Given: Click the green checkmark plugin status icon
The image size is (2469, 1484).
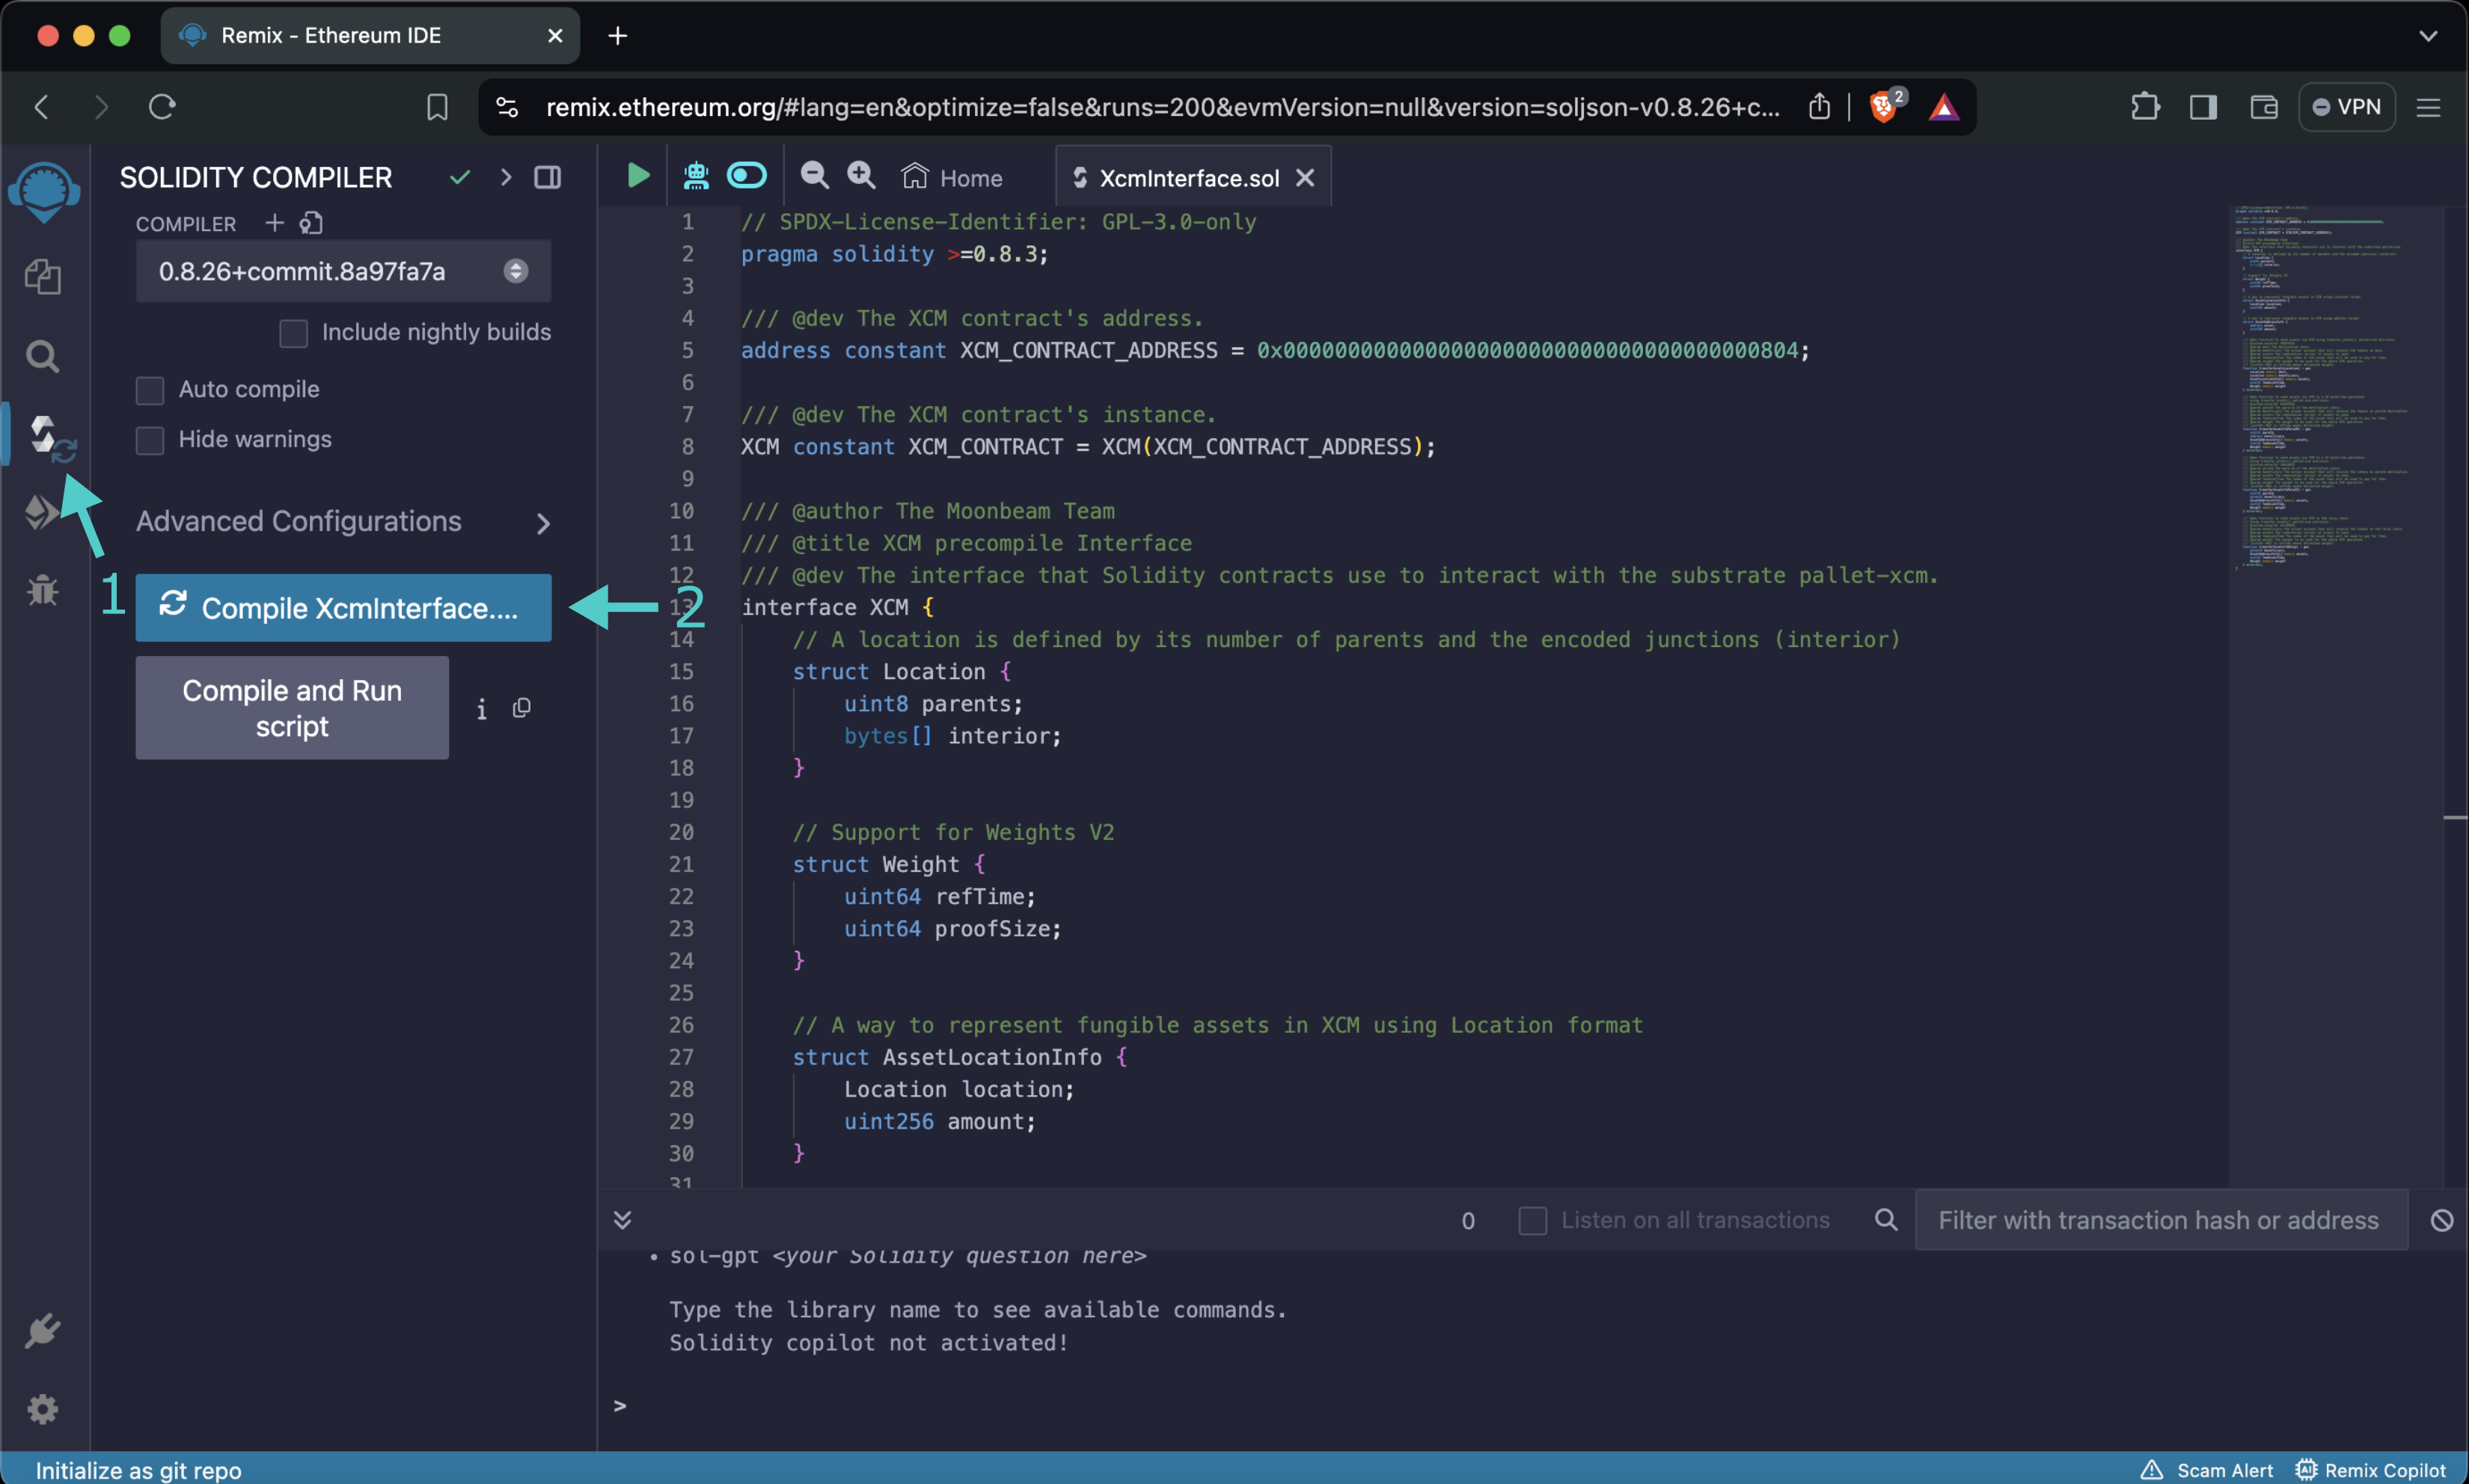Looking at the screenshot, I should coord(460,178).
